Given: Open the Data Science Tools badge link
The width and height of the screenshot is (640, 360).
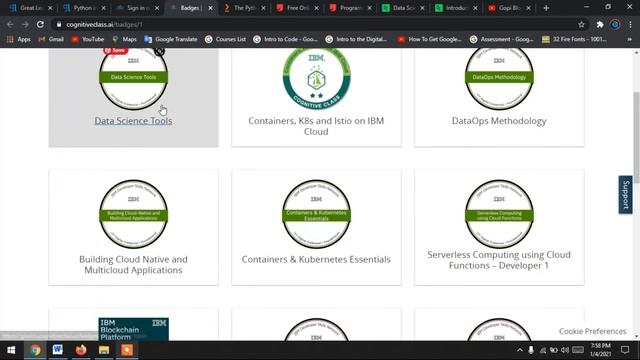Looking at the screenshot, I should [133, 121].
